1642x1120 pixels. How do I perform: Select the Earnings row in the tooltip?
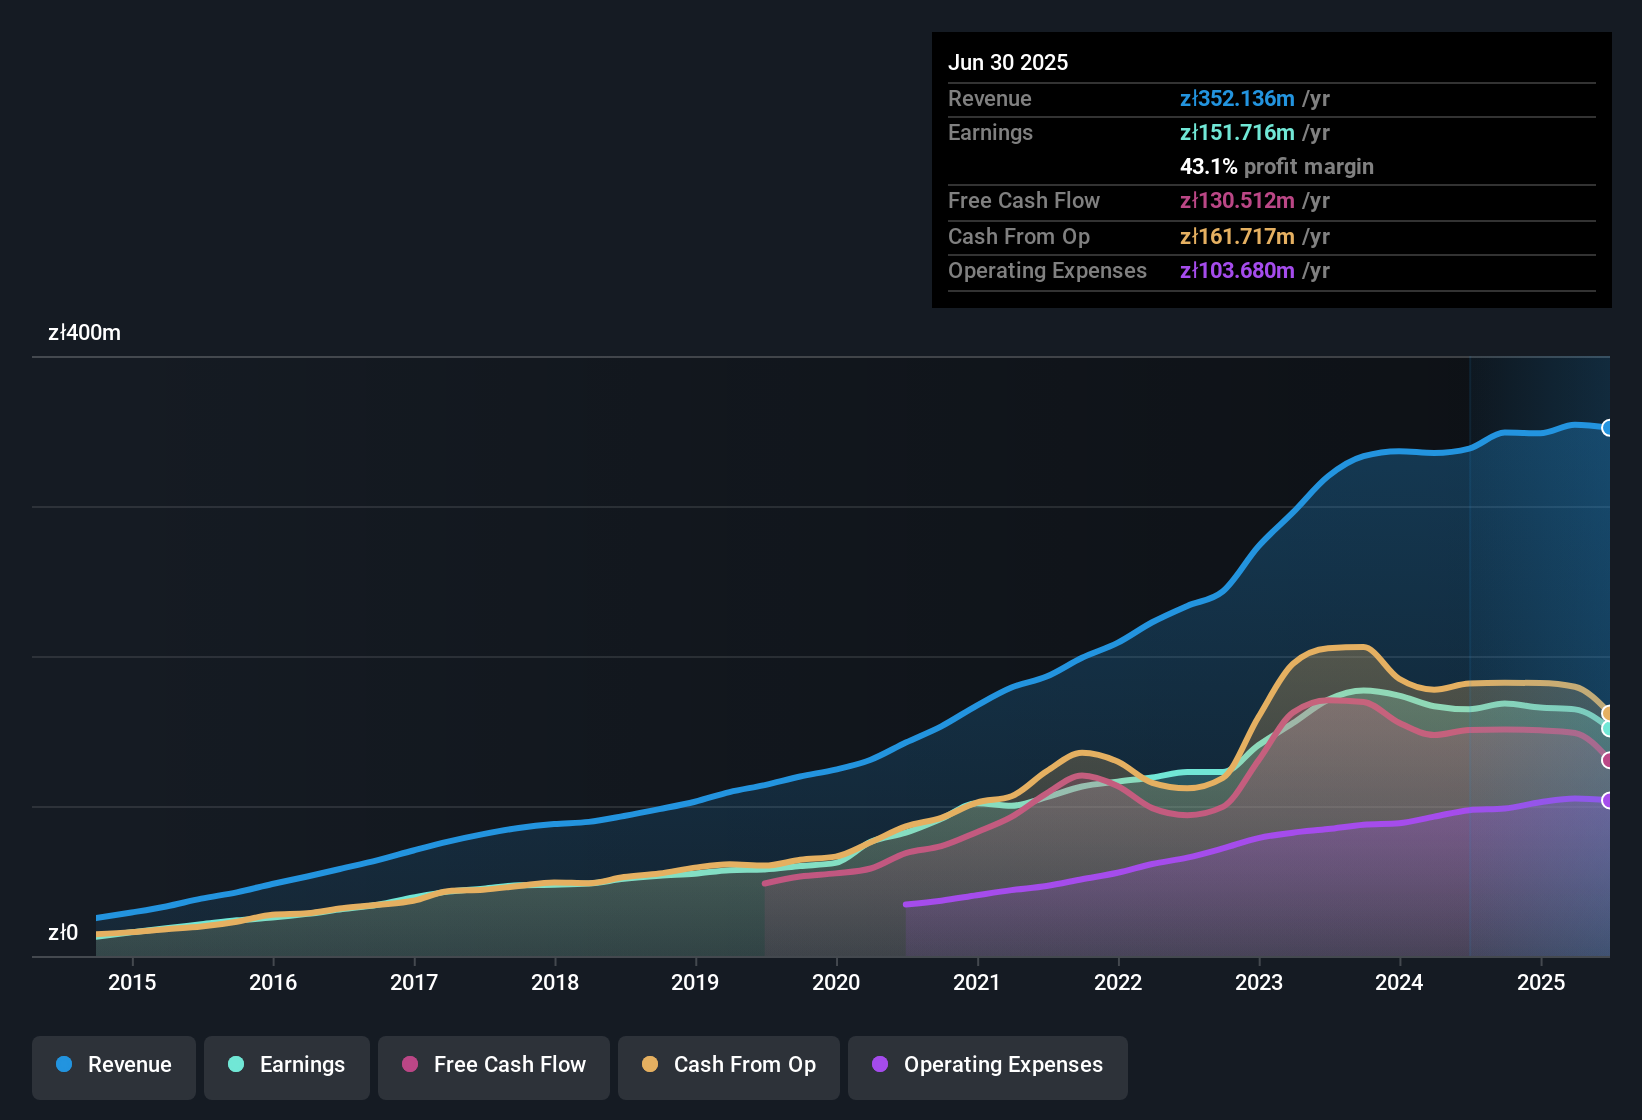(1270, 132)
